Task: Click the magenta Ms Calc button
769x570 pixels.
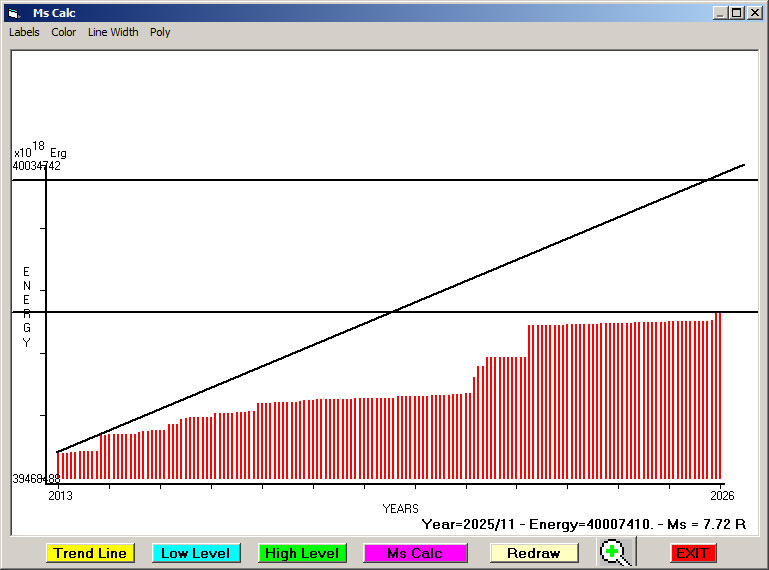Action: click(415, 553)
